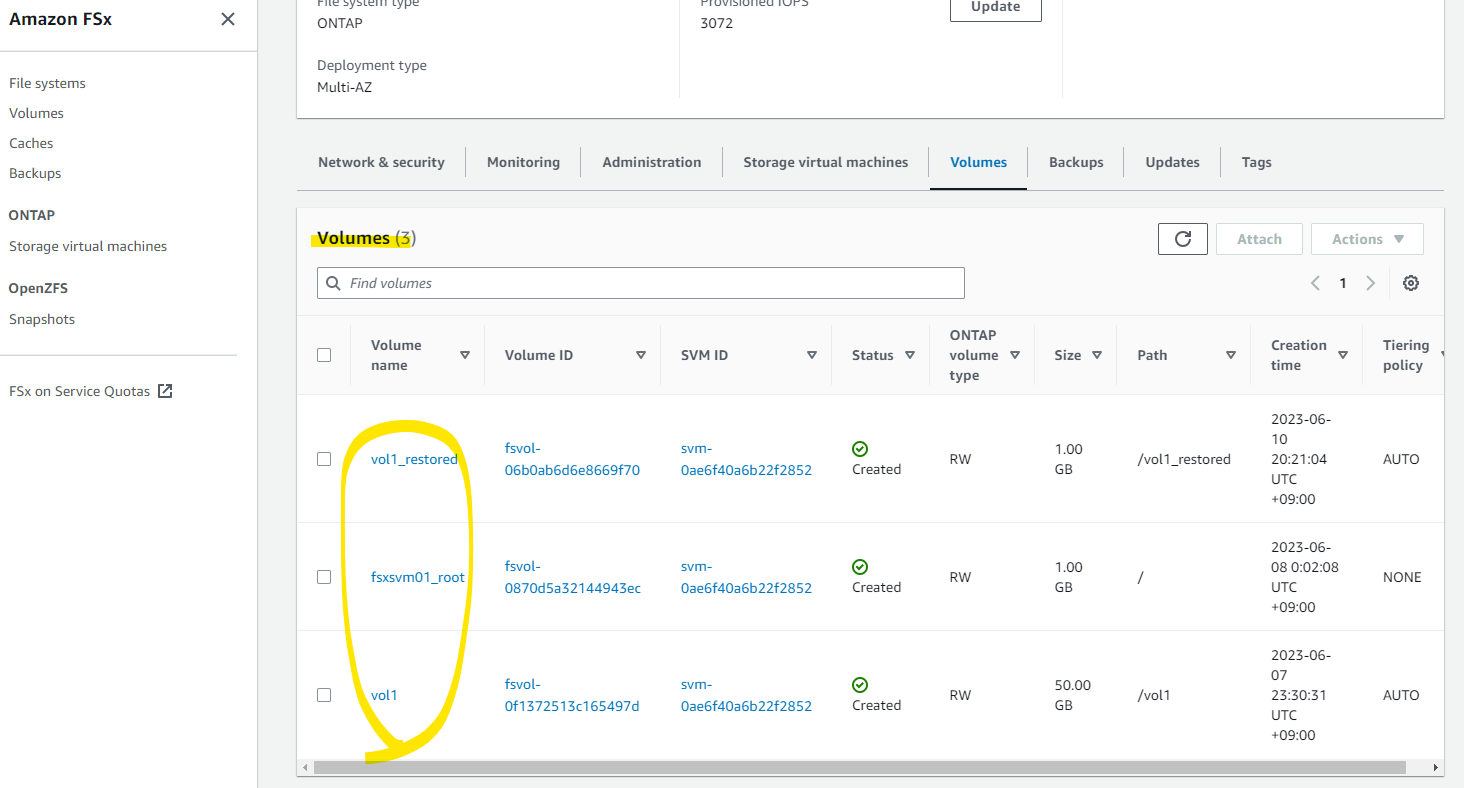Select the fsxsvm01_root row checkbox
Screen dimensions: 1464x788
tap(324, 577)
